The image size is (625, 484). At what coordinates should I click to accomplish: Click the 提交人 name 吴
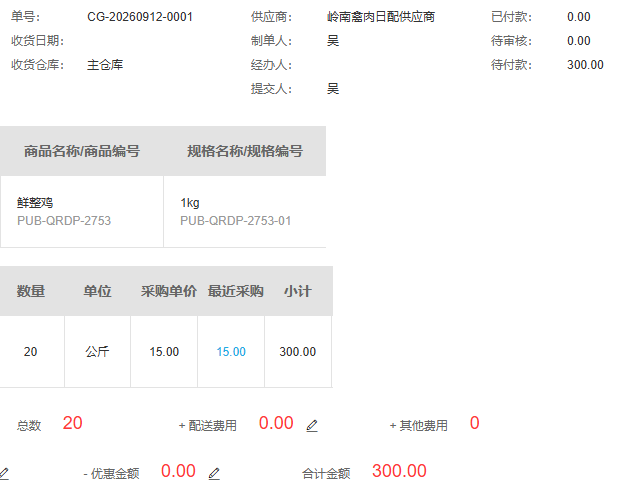(x=333, y=89)
